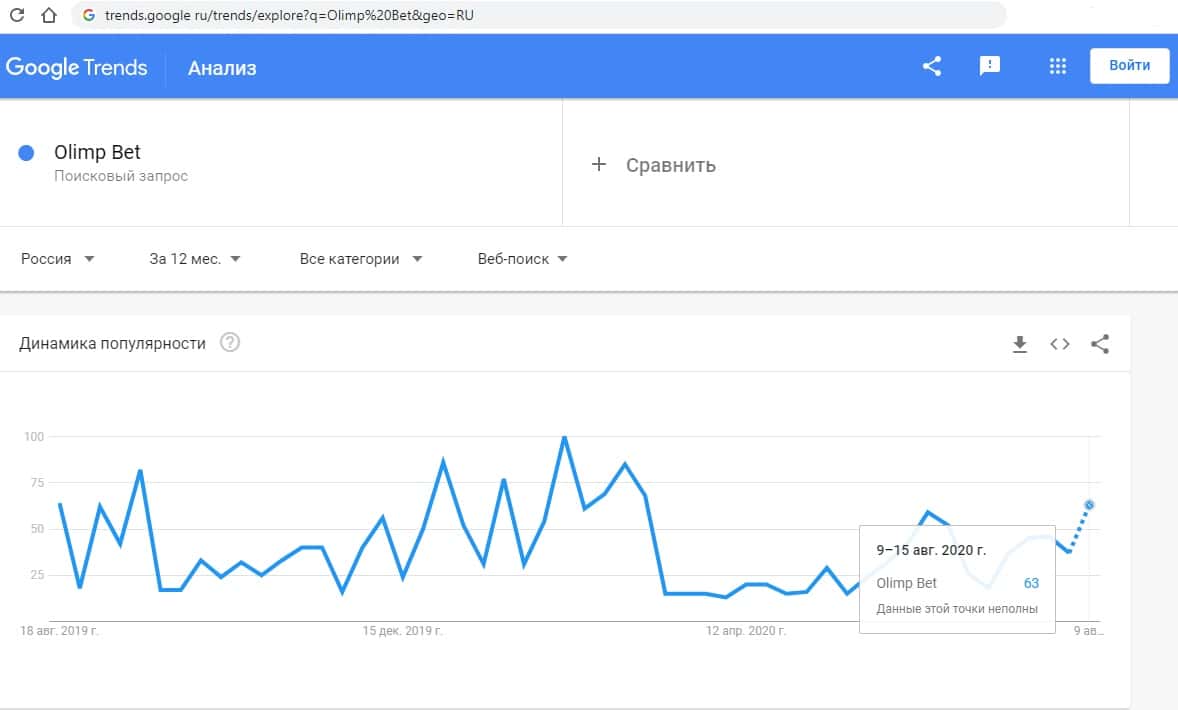Image resolution: width=1178 pixels, height=710 pixels.
Task: Open the Анализ section in header
Action: click(x=222, y=68)
